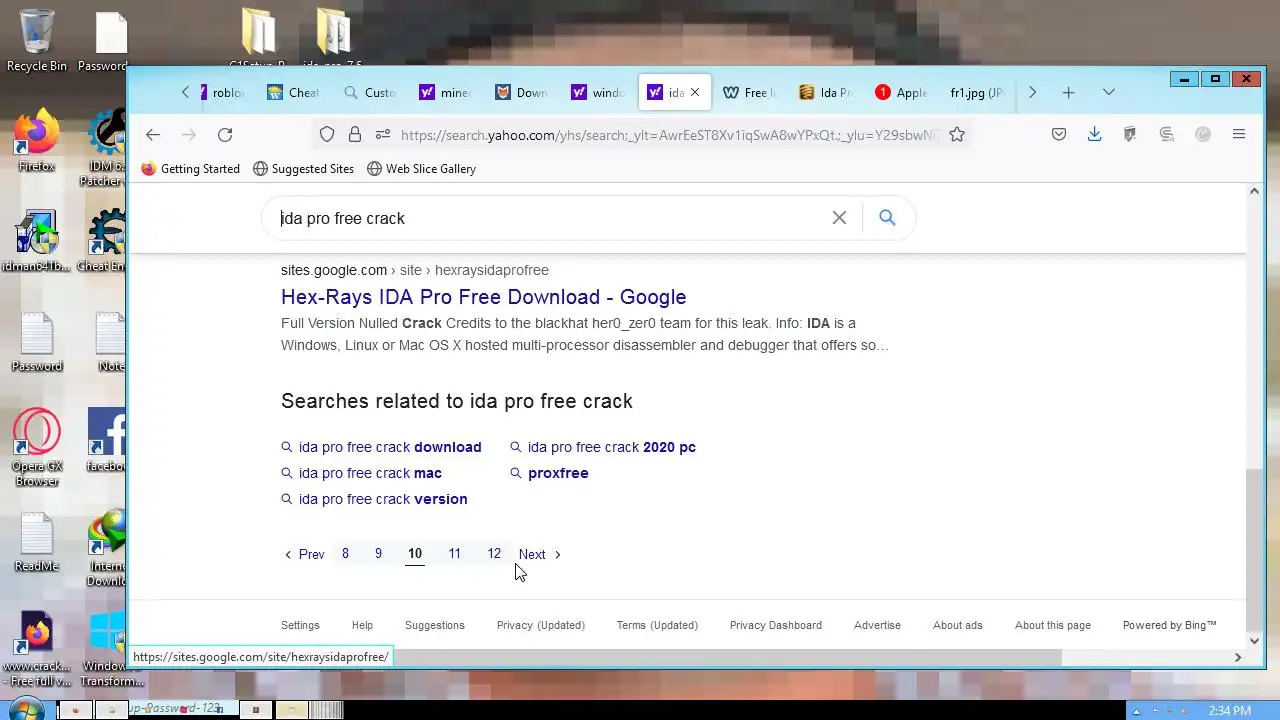This screenshot has width=1280, height=720.
Task: Select Opera GX Browser desktop icon
Action: tap(37, 448)
